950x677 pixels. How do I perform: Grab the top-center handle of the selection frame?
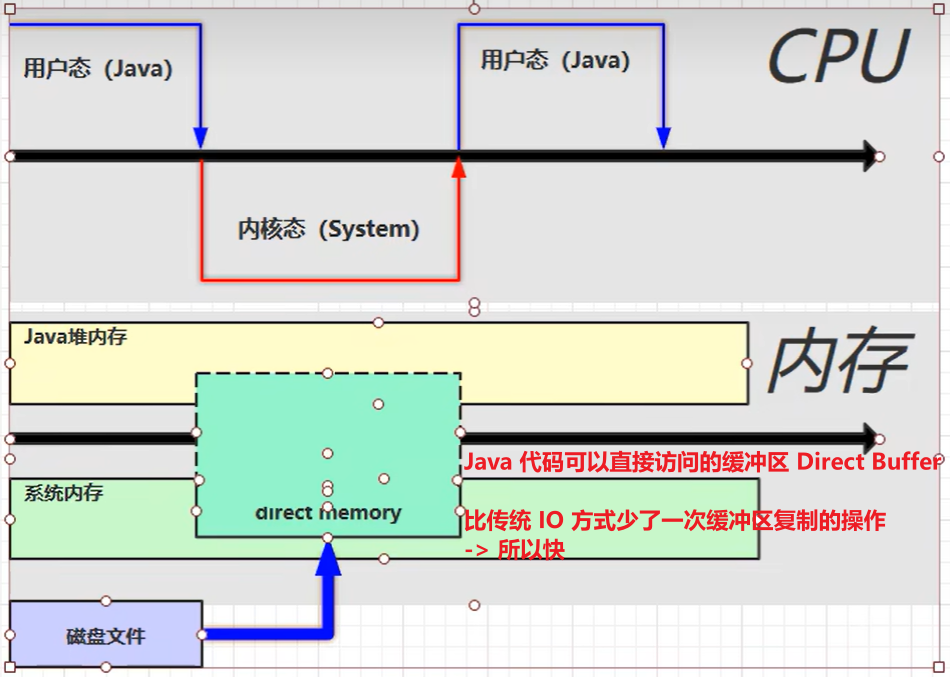pyautogui.click(x=474, y=8)
